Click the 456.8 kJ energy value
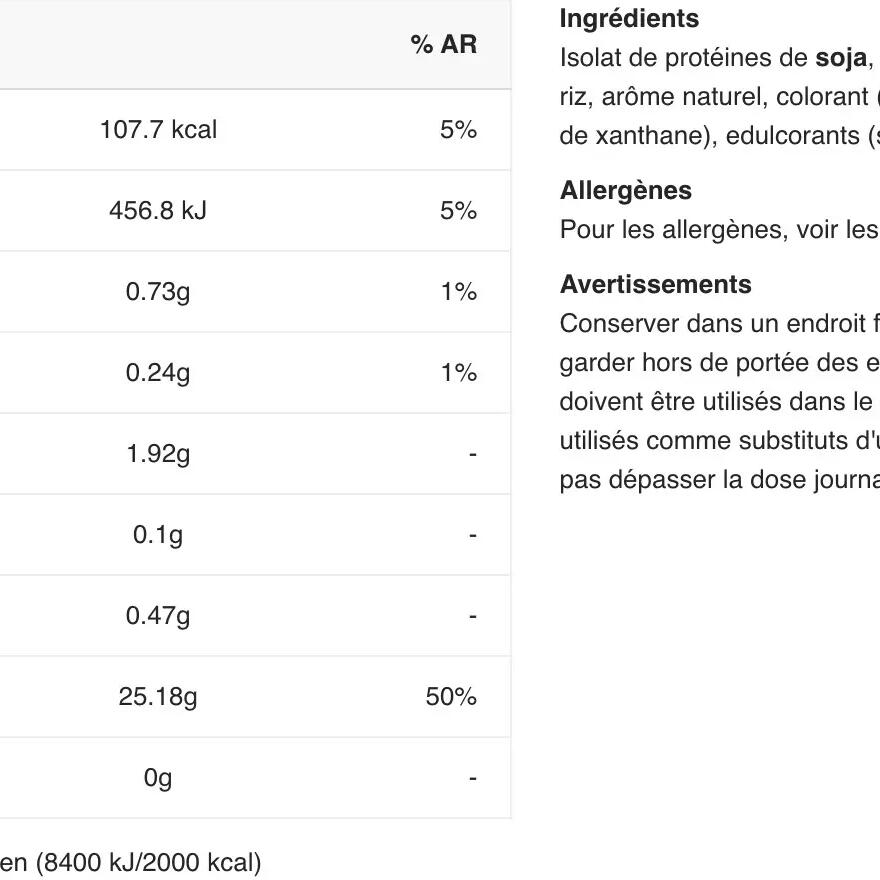This screenshot has height=880, width=880. pyautogui.click(x=158, y=211)
